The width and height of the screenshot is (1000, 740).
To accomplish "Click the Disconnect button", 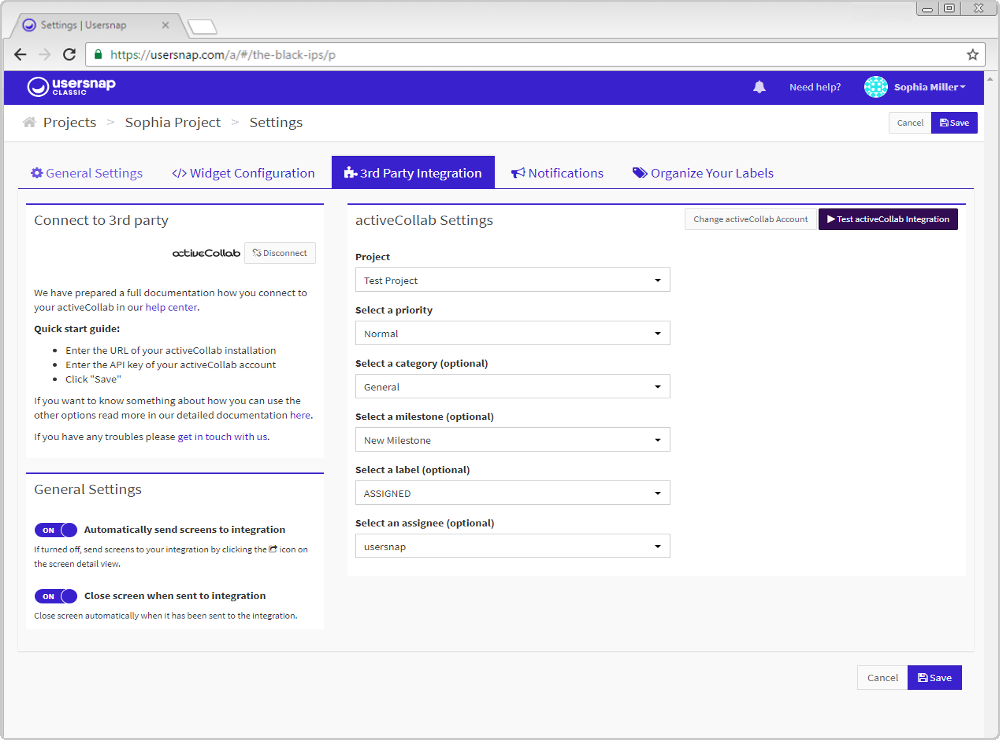I will 280,253.
